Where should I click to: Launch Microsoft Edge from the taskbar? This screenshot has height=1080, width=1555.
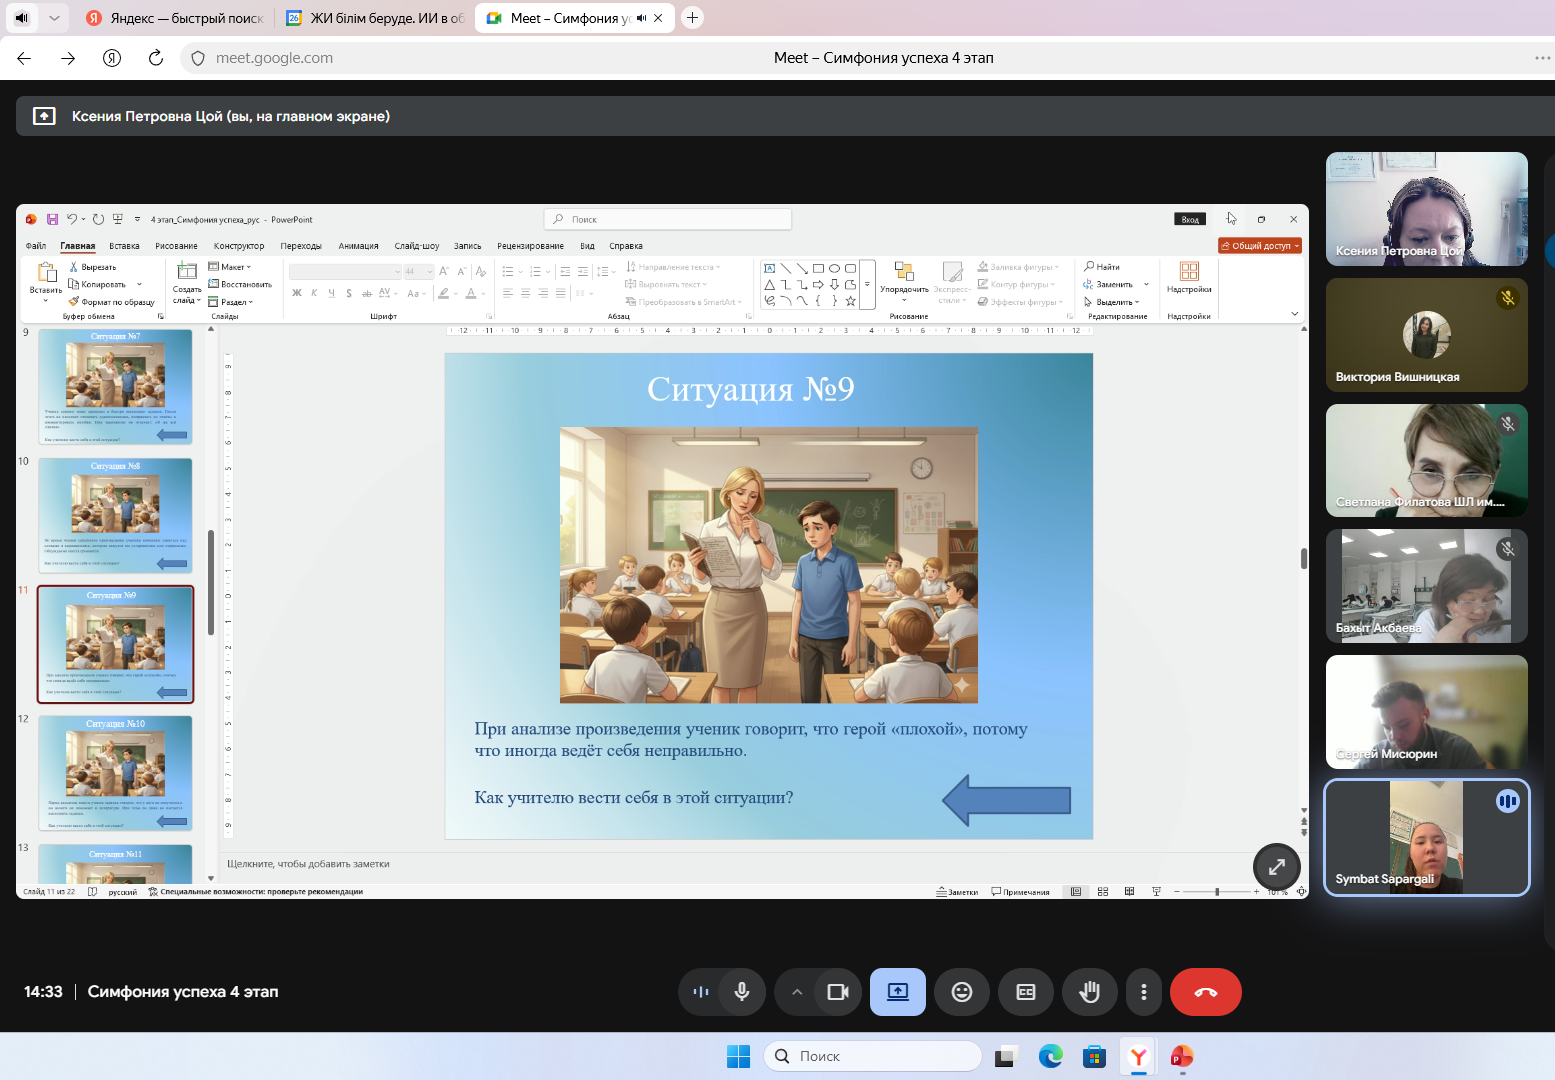coord(1050,1056)
